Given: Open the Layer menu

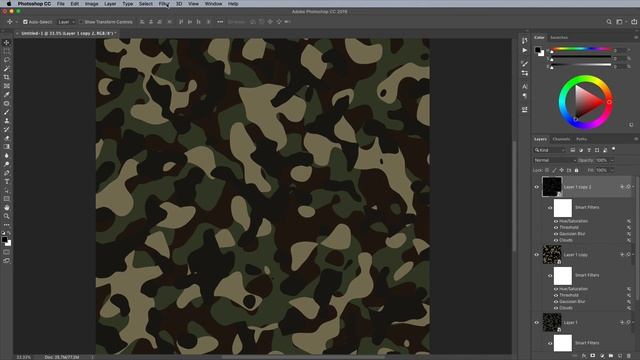Looking at the screenshot, I should [110, 4].
